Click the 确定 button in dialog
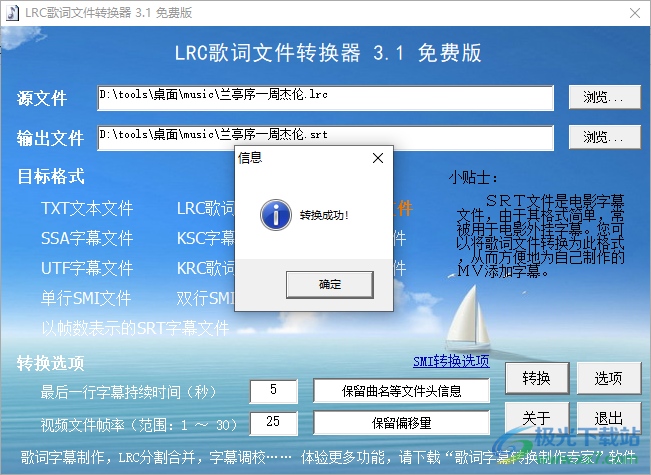This screenshot has width=651, height=475. pos(330,284)
